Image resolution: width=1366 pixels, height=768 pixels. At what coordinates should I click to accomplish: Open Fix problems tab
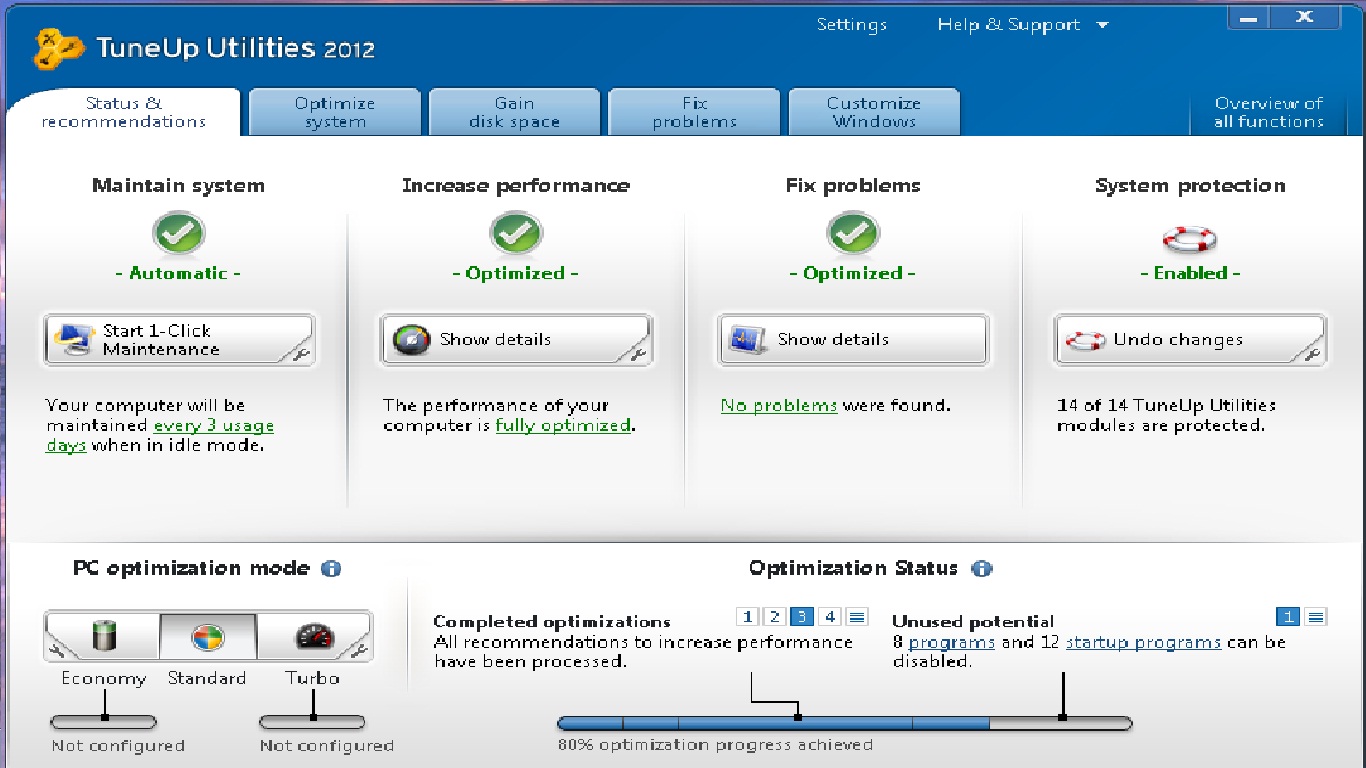coord(694,112)
